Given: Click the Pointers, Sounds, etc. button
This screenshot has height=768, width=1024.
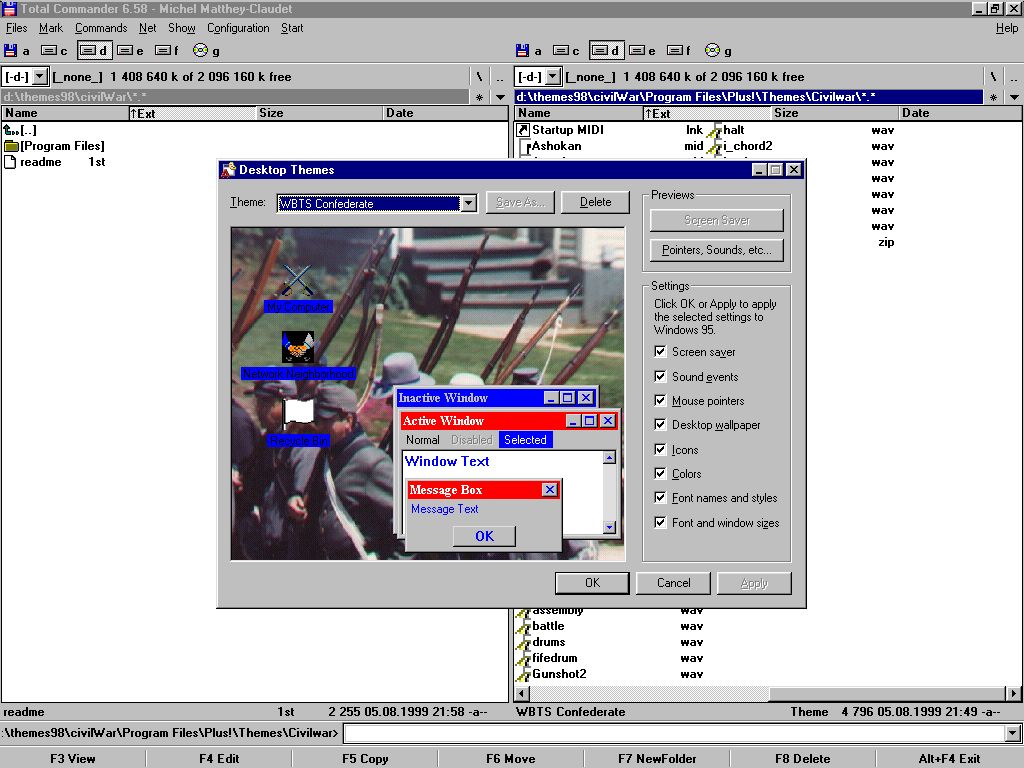Looking at the screenshot, I should click(717, 250).
